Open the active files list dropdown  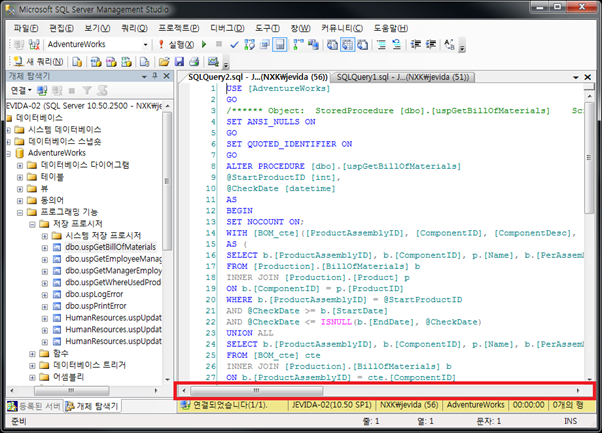[576, 77]
